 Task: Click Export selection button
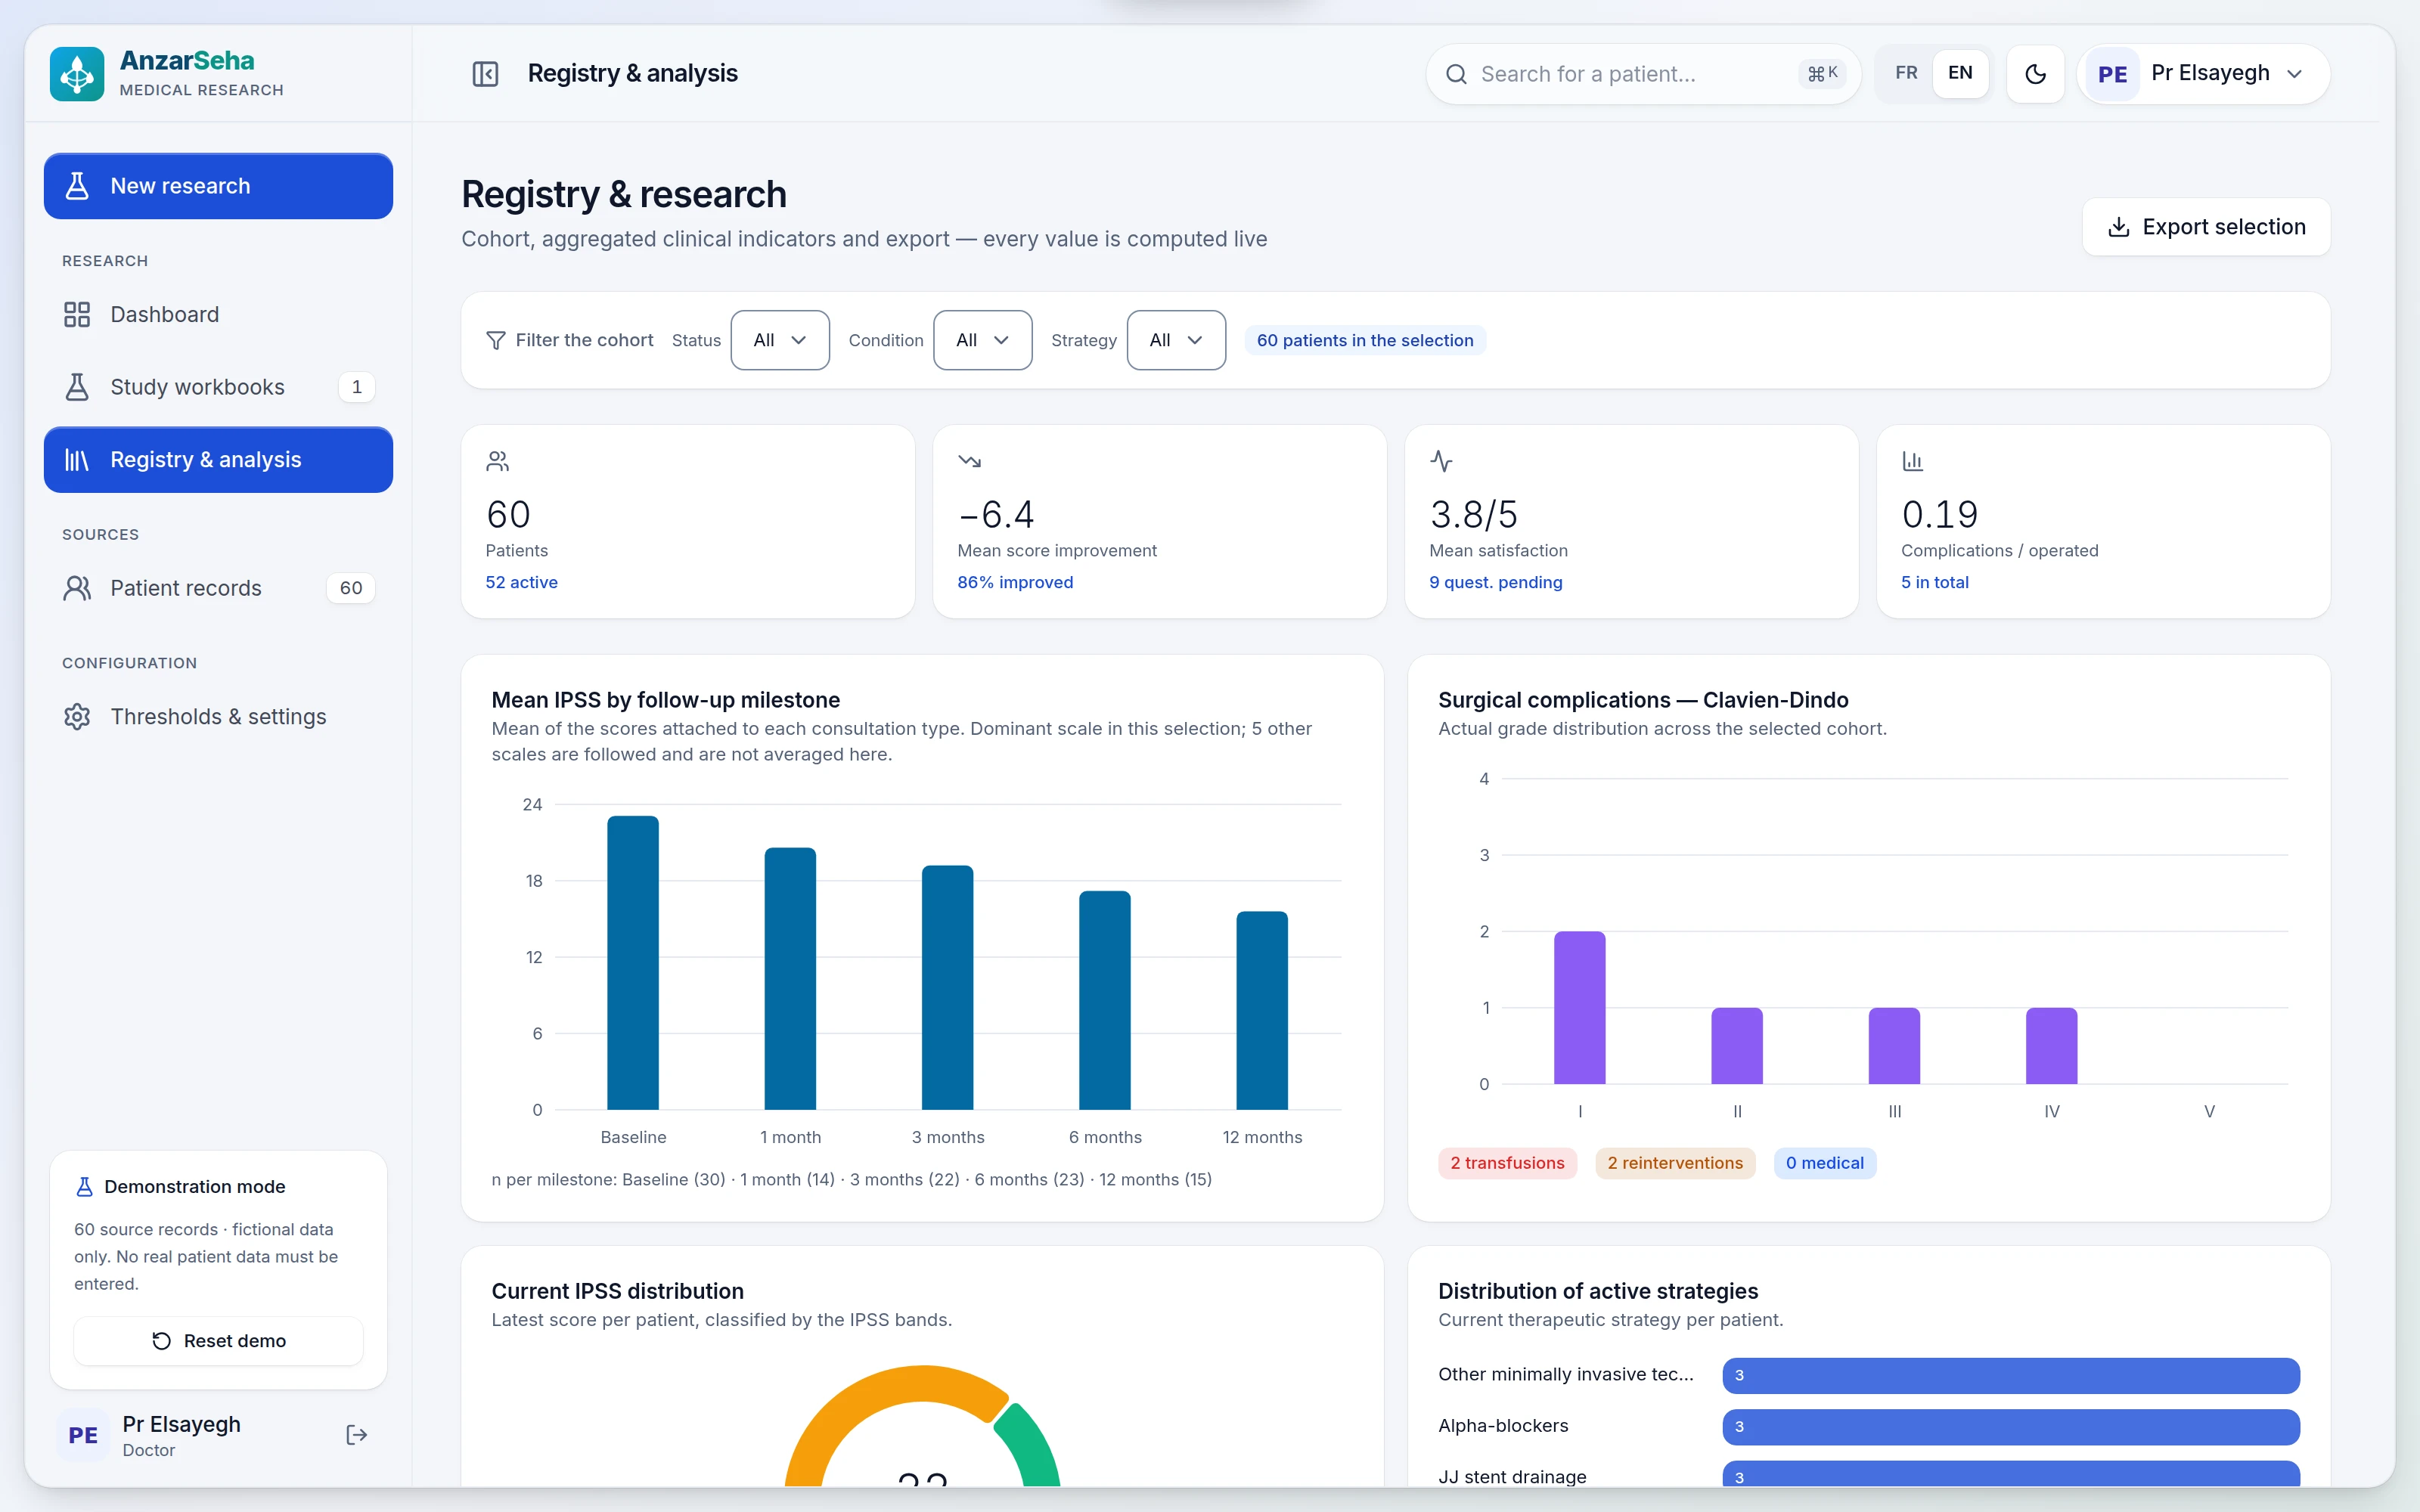(2206, 227)
